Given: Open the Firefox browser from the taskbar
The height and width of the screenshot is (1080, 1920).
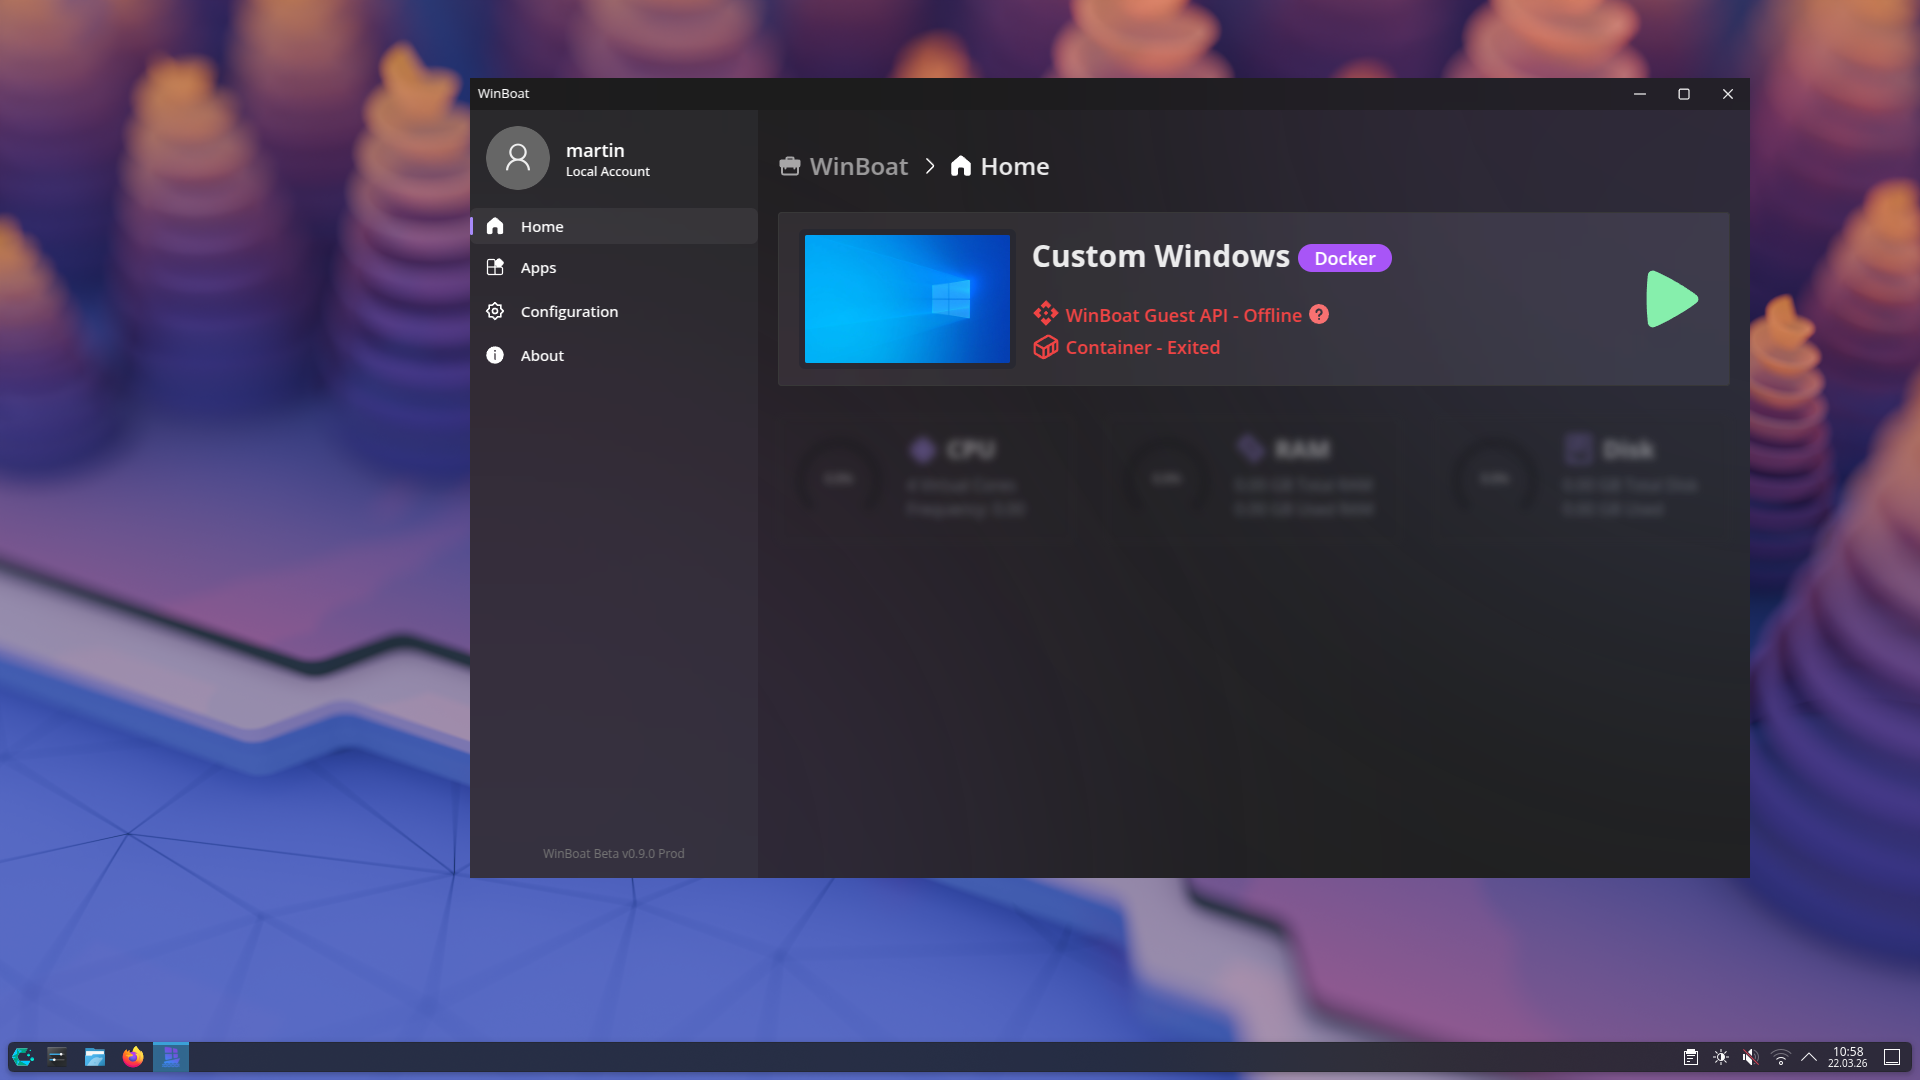Looking at the screenshot, I should 133,1057.
